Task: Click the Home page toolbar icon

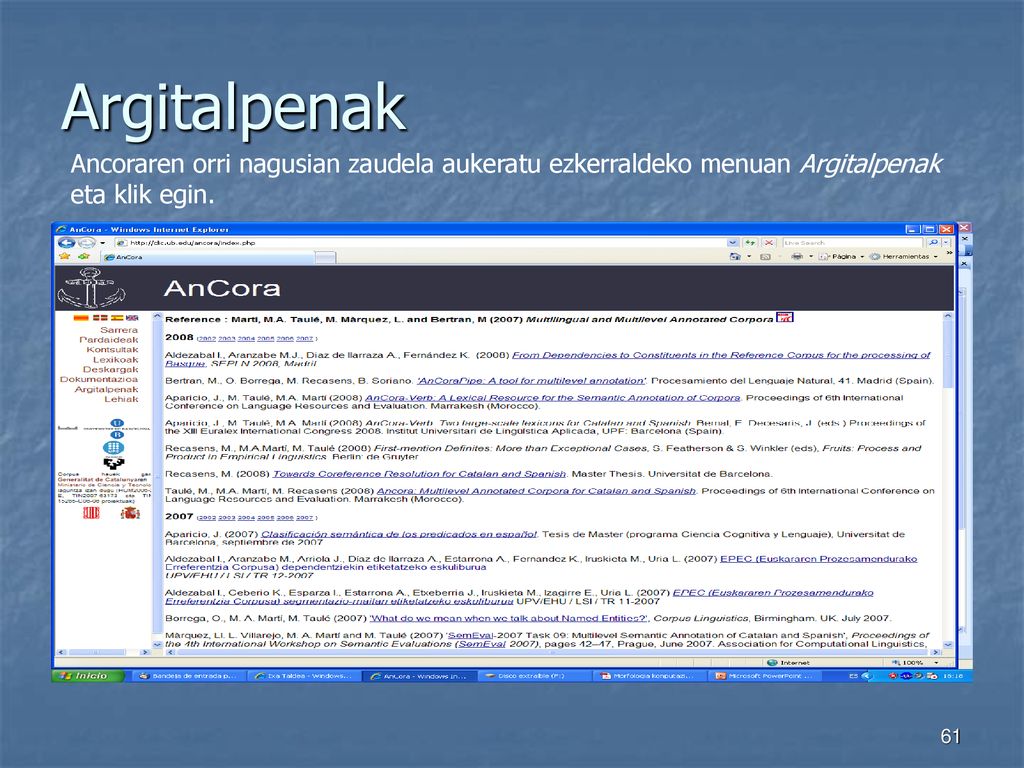Action: click(735, 257)
